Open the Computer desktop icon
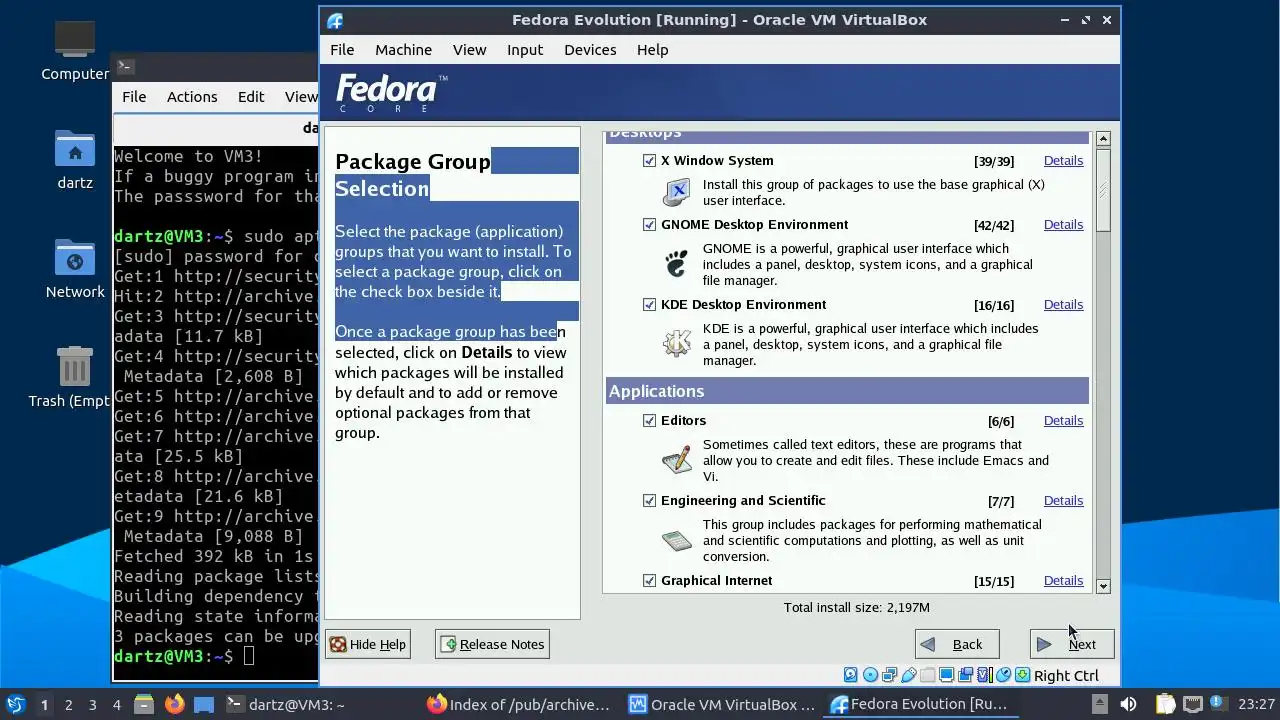This screenshot has width=1280, height=720. (x=75, y=50)
